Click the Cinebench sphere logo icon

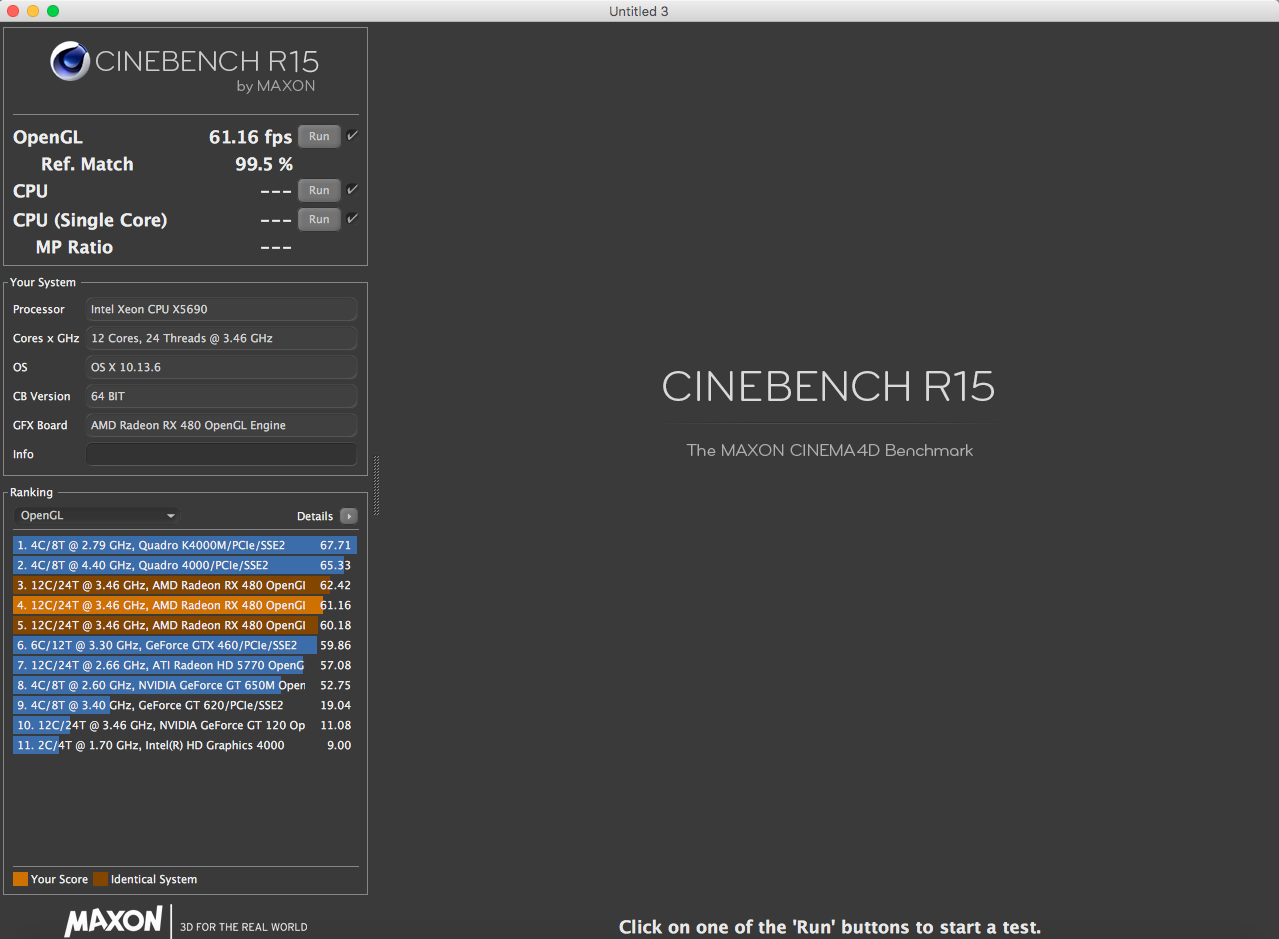pos(70,62)
